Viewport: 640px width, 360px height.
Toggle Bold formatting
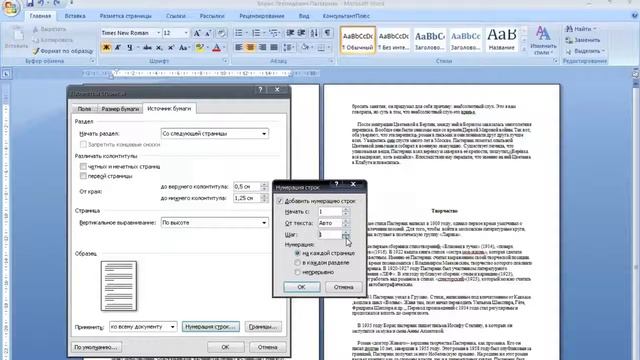[106, 48]
